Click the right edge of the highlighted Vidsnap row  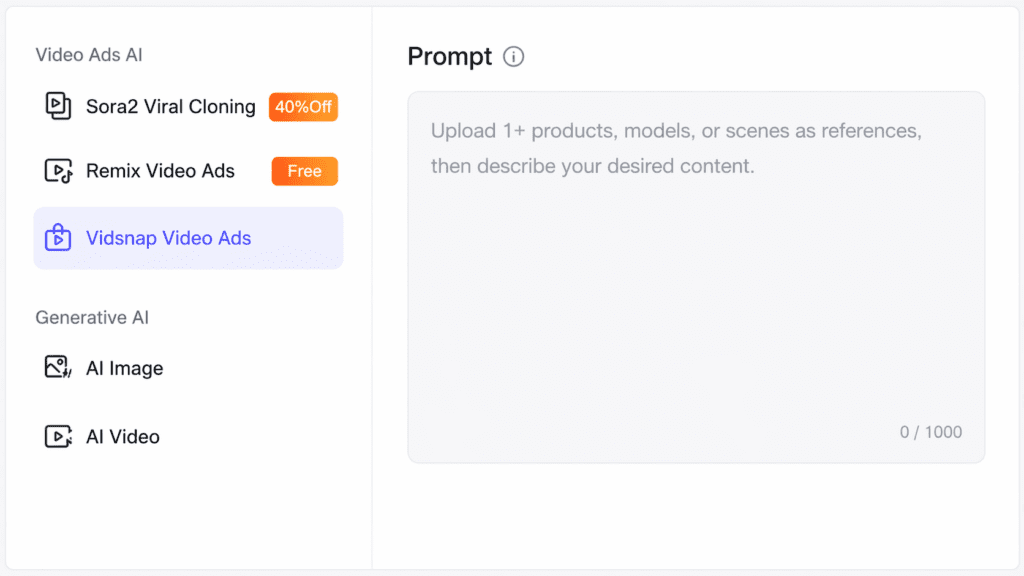[330, 238]
